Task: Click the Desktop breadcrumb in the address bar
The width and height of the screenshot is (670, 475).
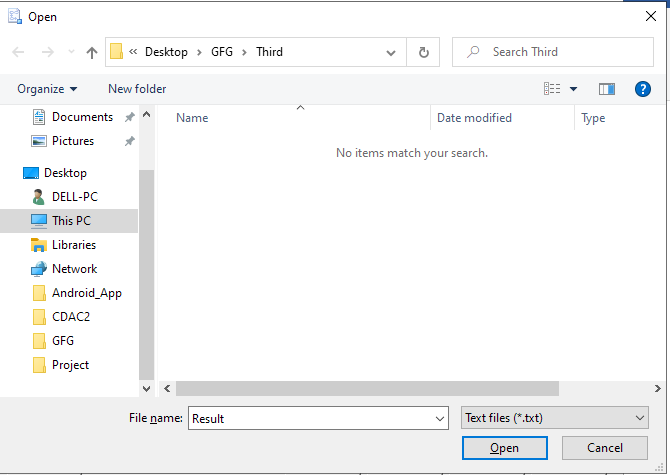Action: [166, 52]
